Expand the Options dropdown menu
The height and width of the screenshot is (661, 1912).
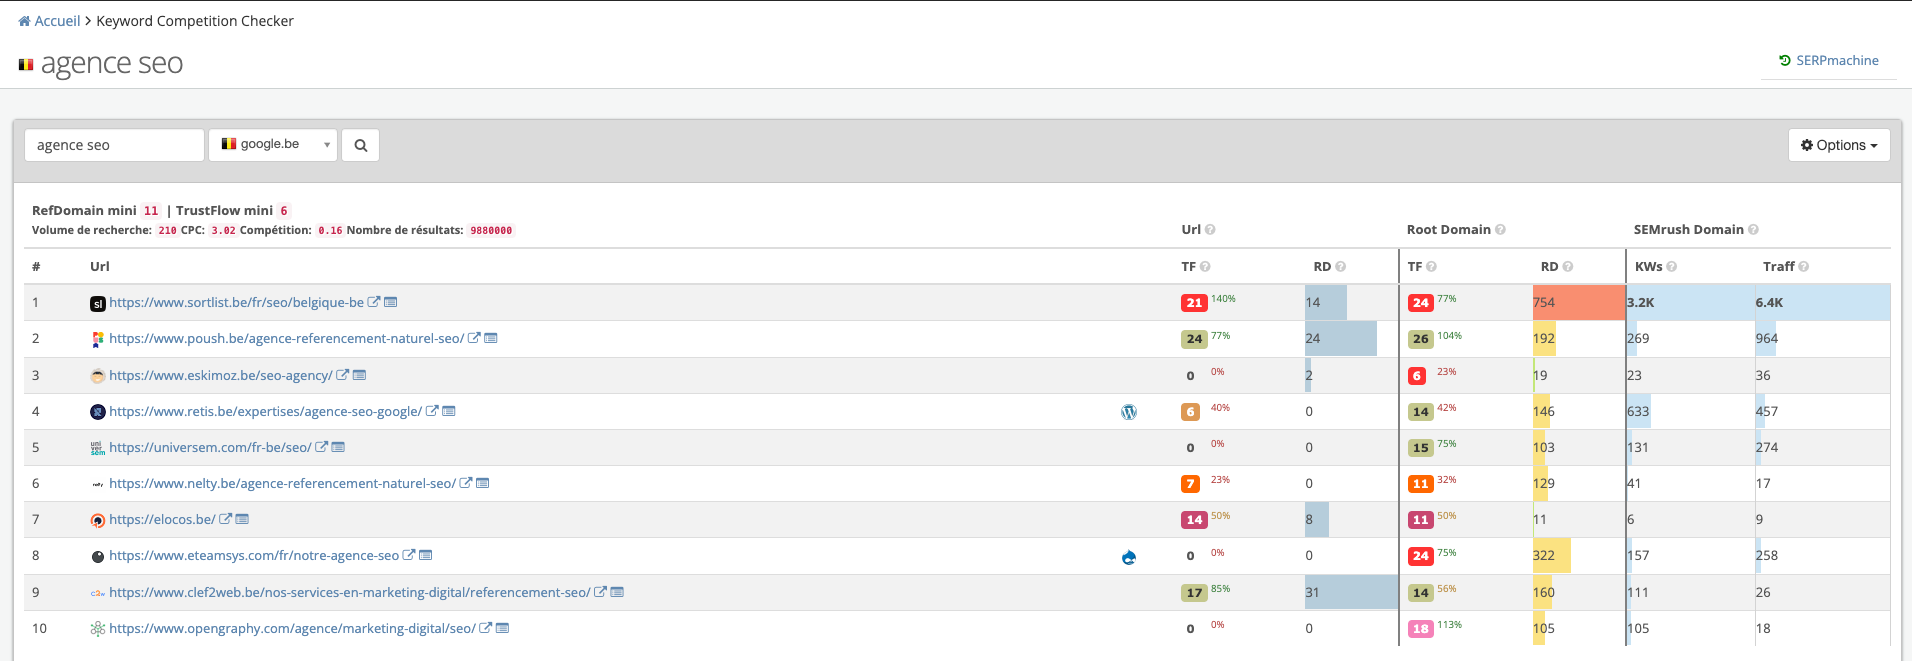coord(1838,145)
